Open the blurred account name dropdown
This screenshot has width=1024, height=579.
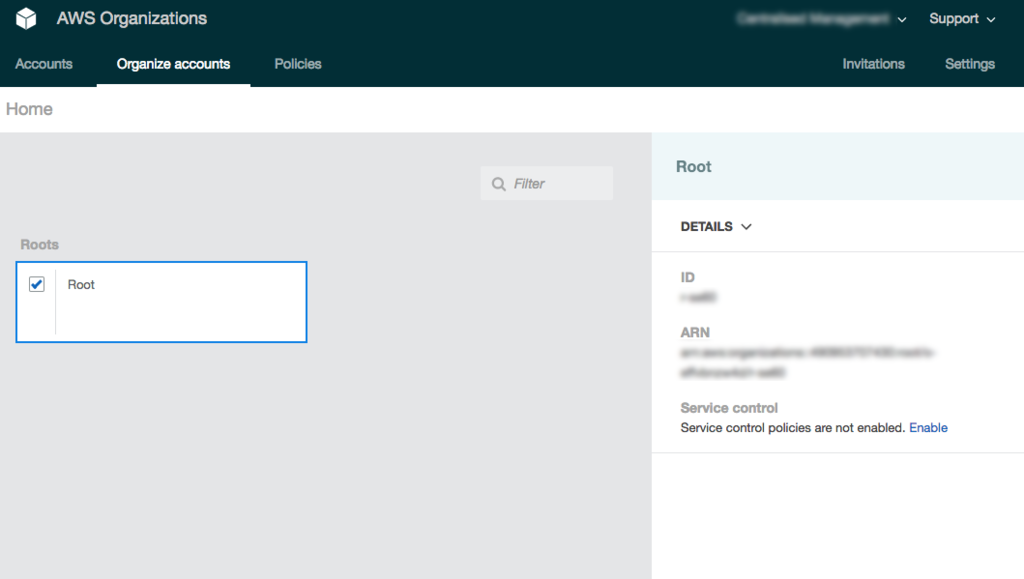[821, 19]
